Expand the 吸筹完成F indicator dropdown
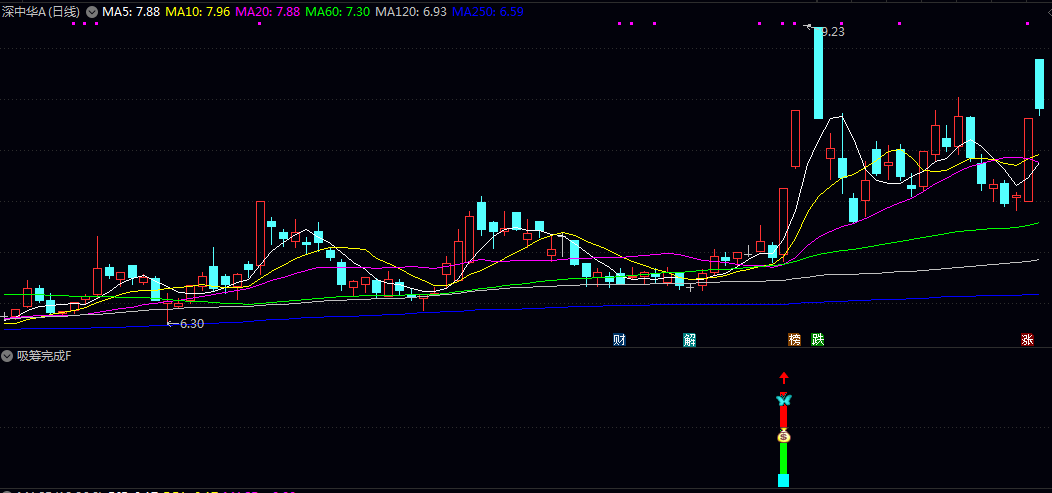The image size is (1052, 493). click(8, 356)
